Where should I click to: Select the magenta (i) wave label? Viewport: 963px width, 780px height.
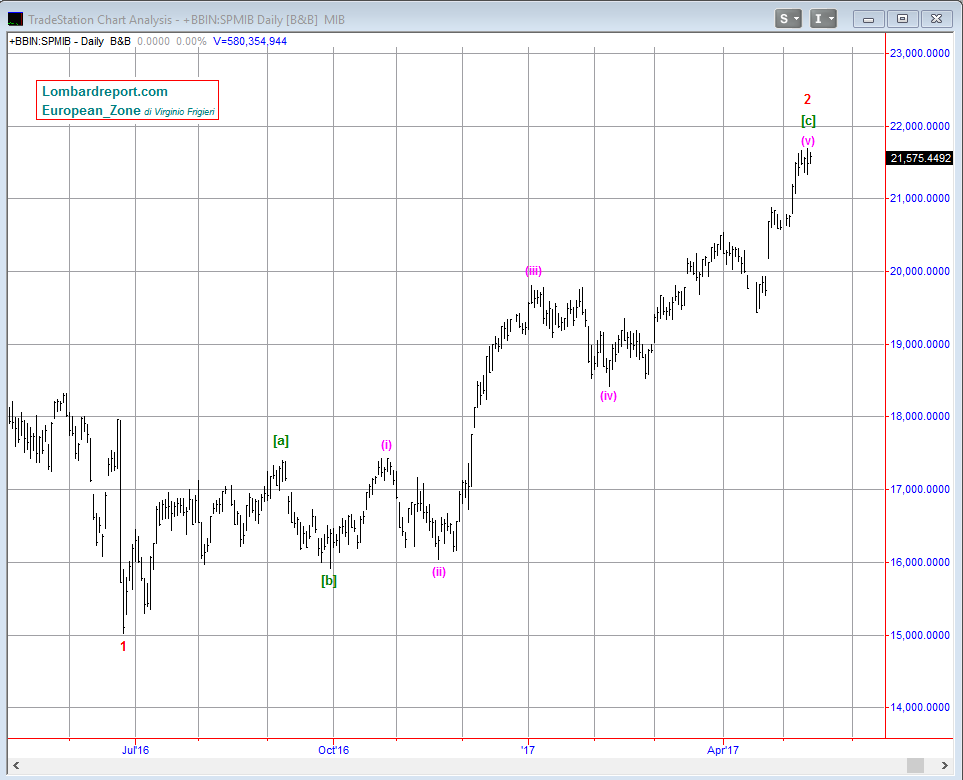[x=386, y=445]
